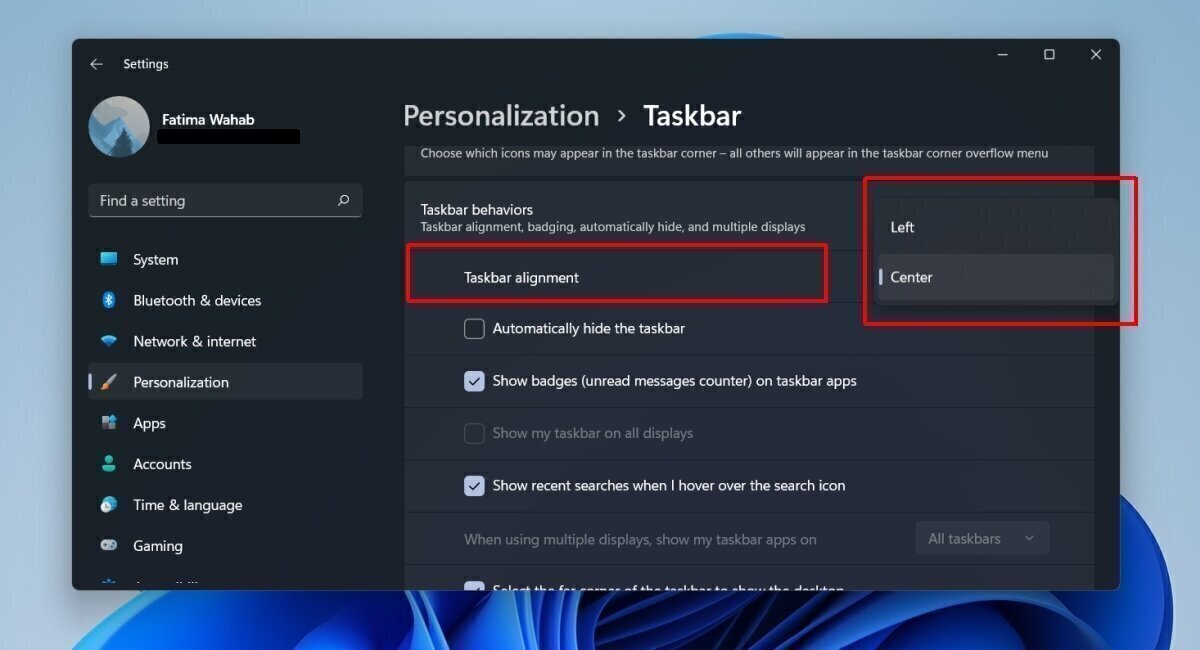
Task: Click the Find a setting search box
Action: pos(215,200)
